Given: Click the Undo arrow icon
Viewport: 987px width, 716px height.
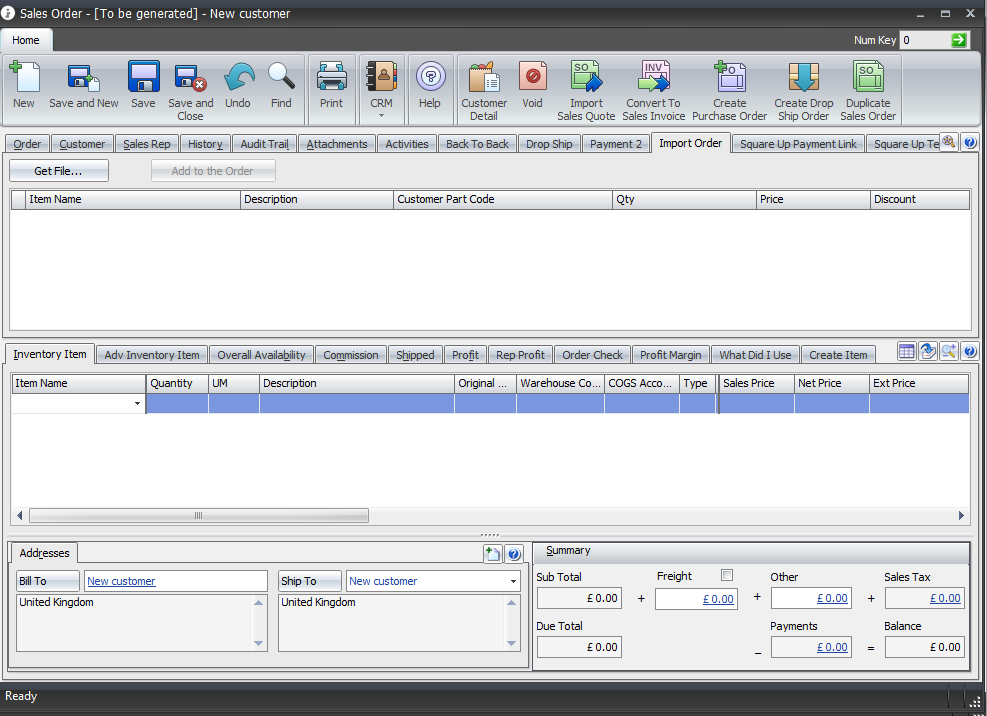Looking at the screenshot, I should click(x=238, y=78).
